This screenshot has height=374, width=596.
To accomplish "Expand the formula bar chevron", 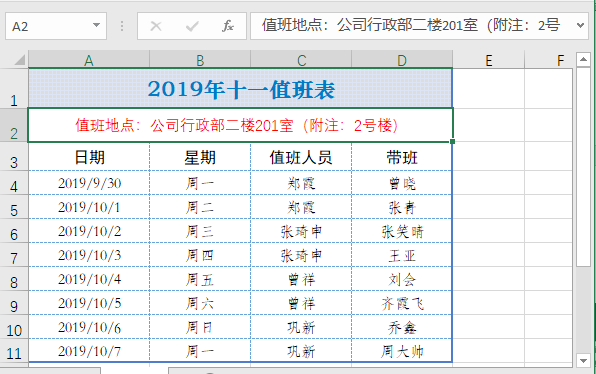I will tap(580, 25).
